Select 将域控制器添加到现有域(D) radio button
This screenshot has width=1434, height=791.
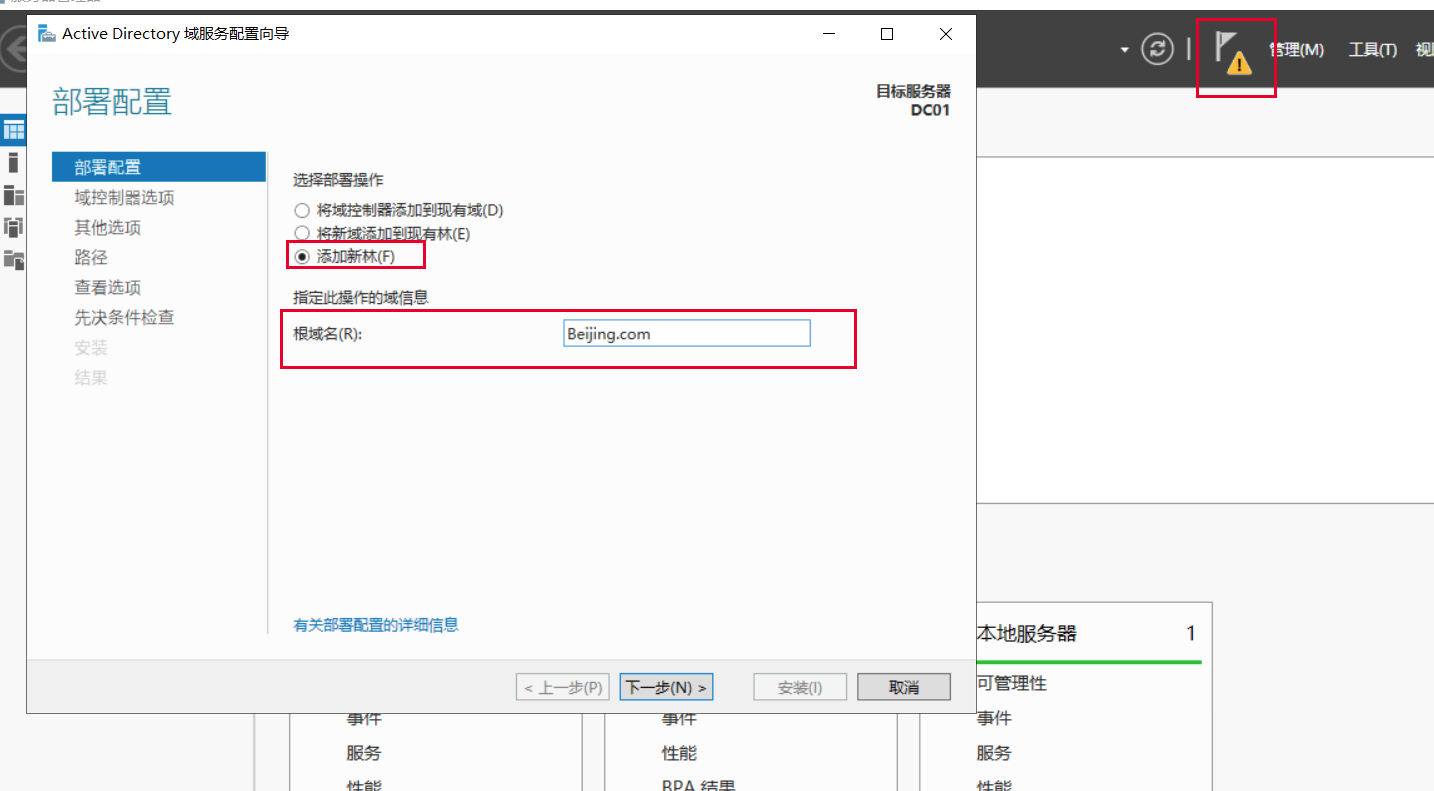point(302,211)
